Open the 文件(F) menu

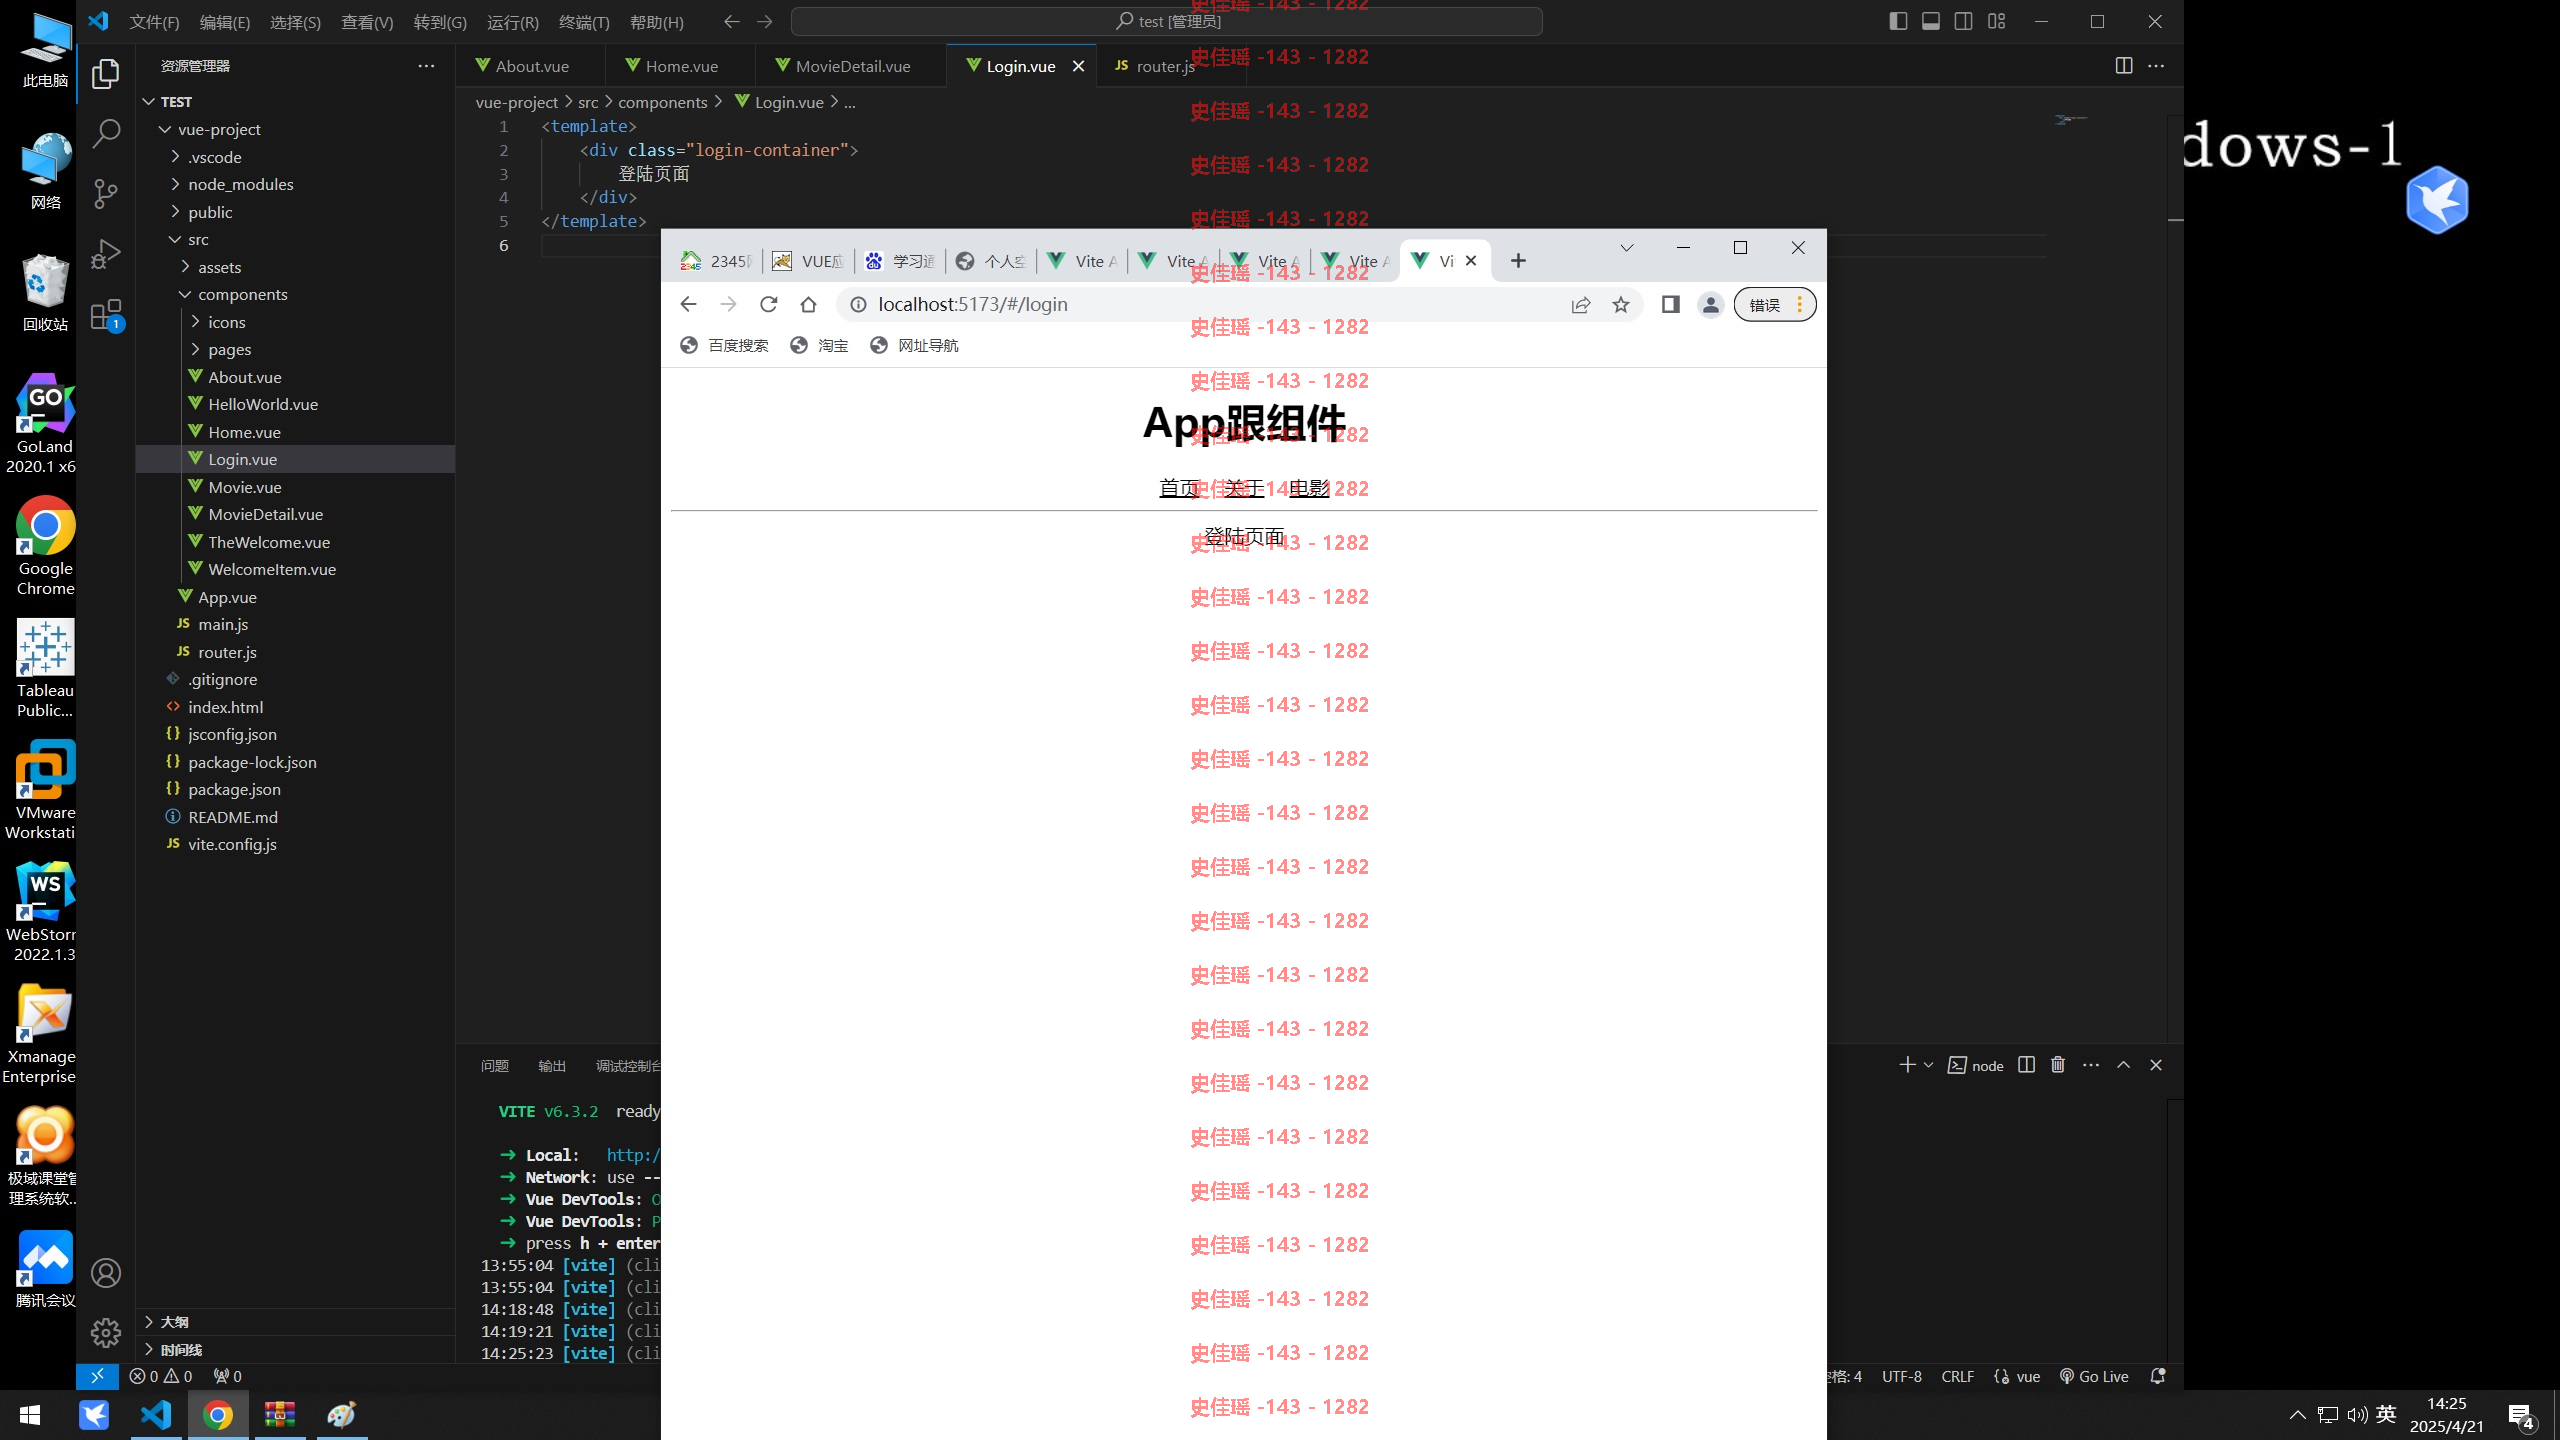pyautogui.click(x=154, y=22)
